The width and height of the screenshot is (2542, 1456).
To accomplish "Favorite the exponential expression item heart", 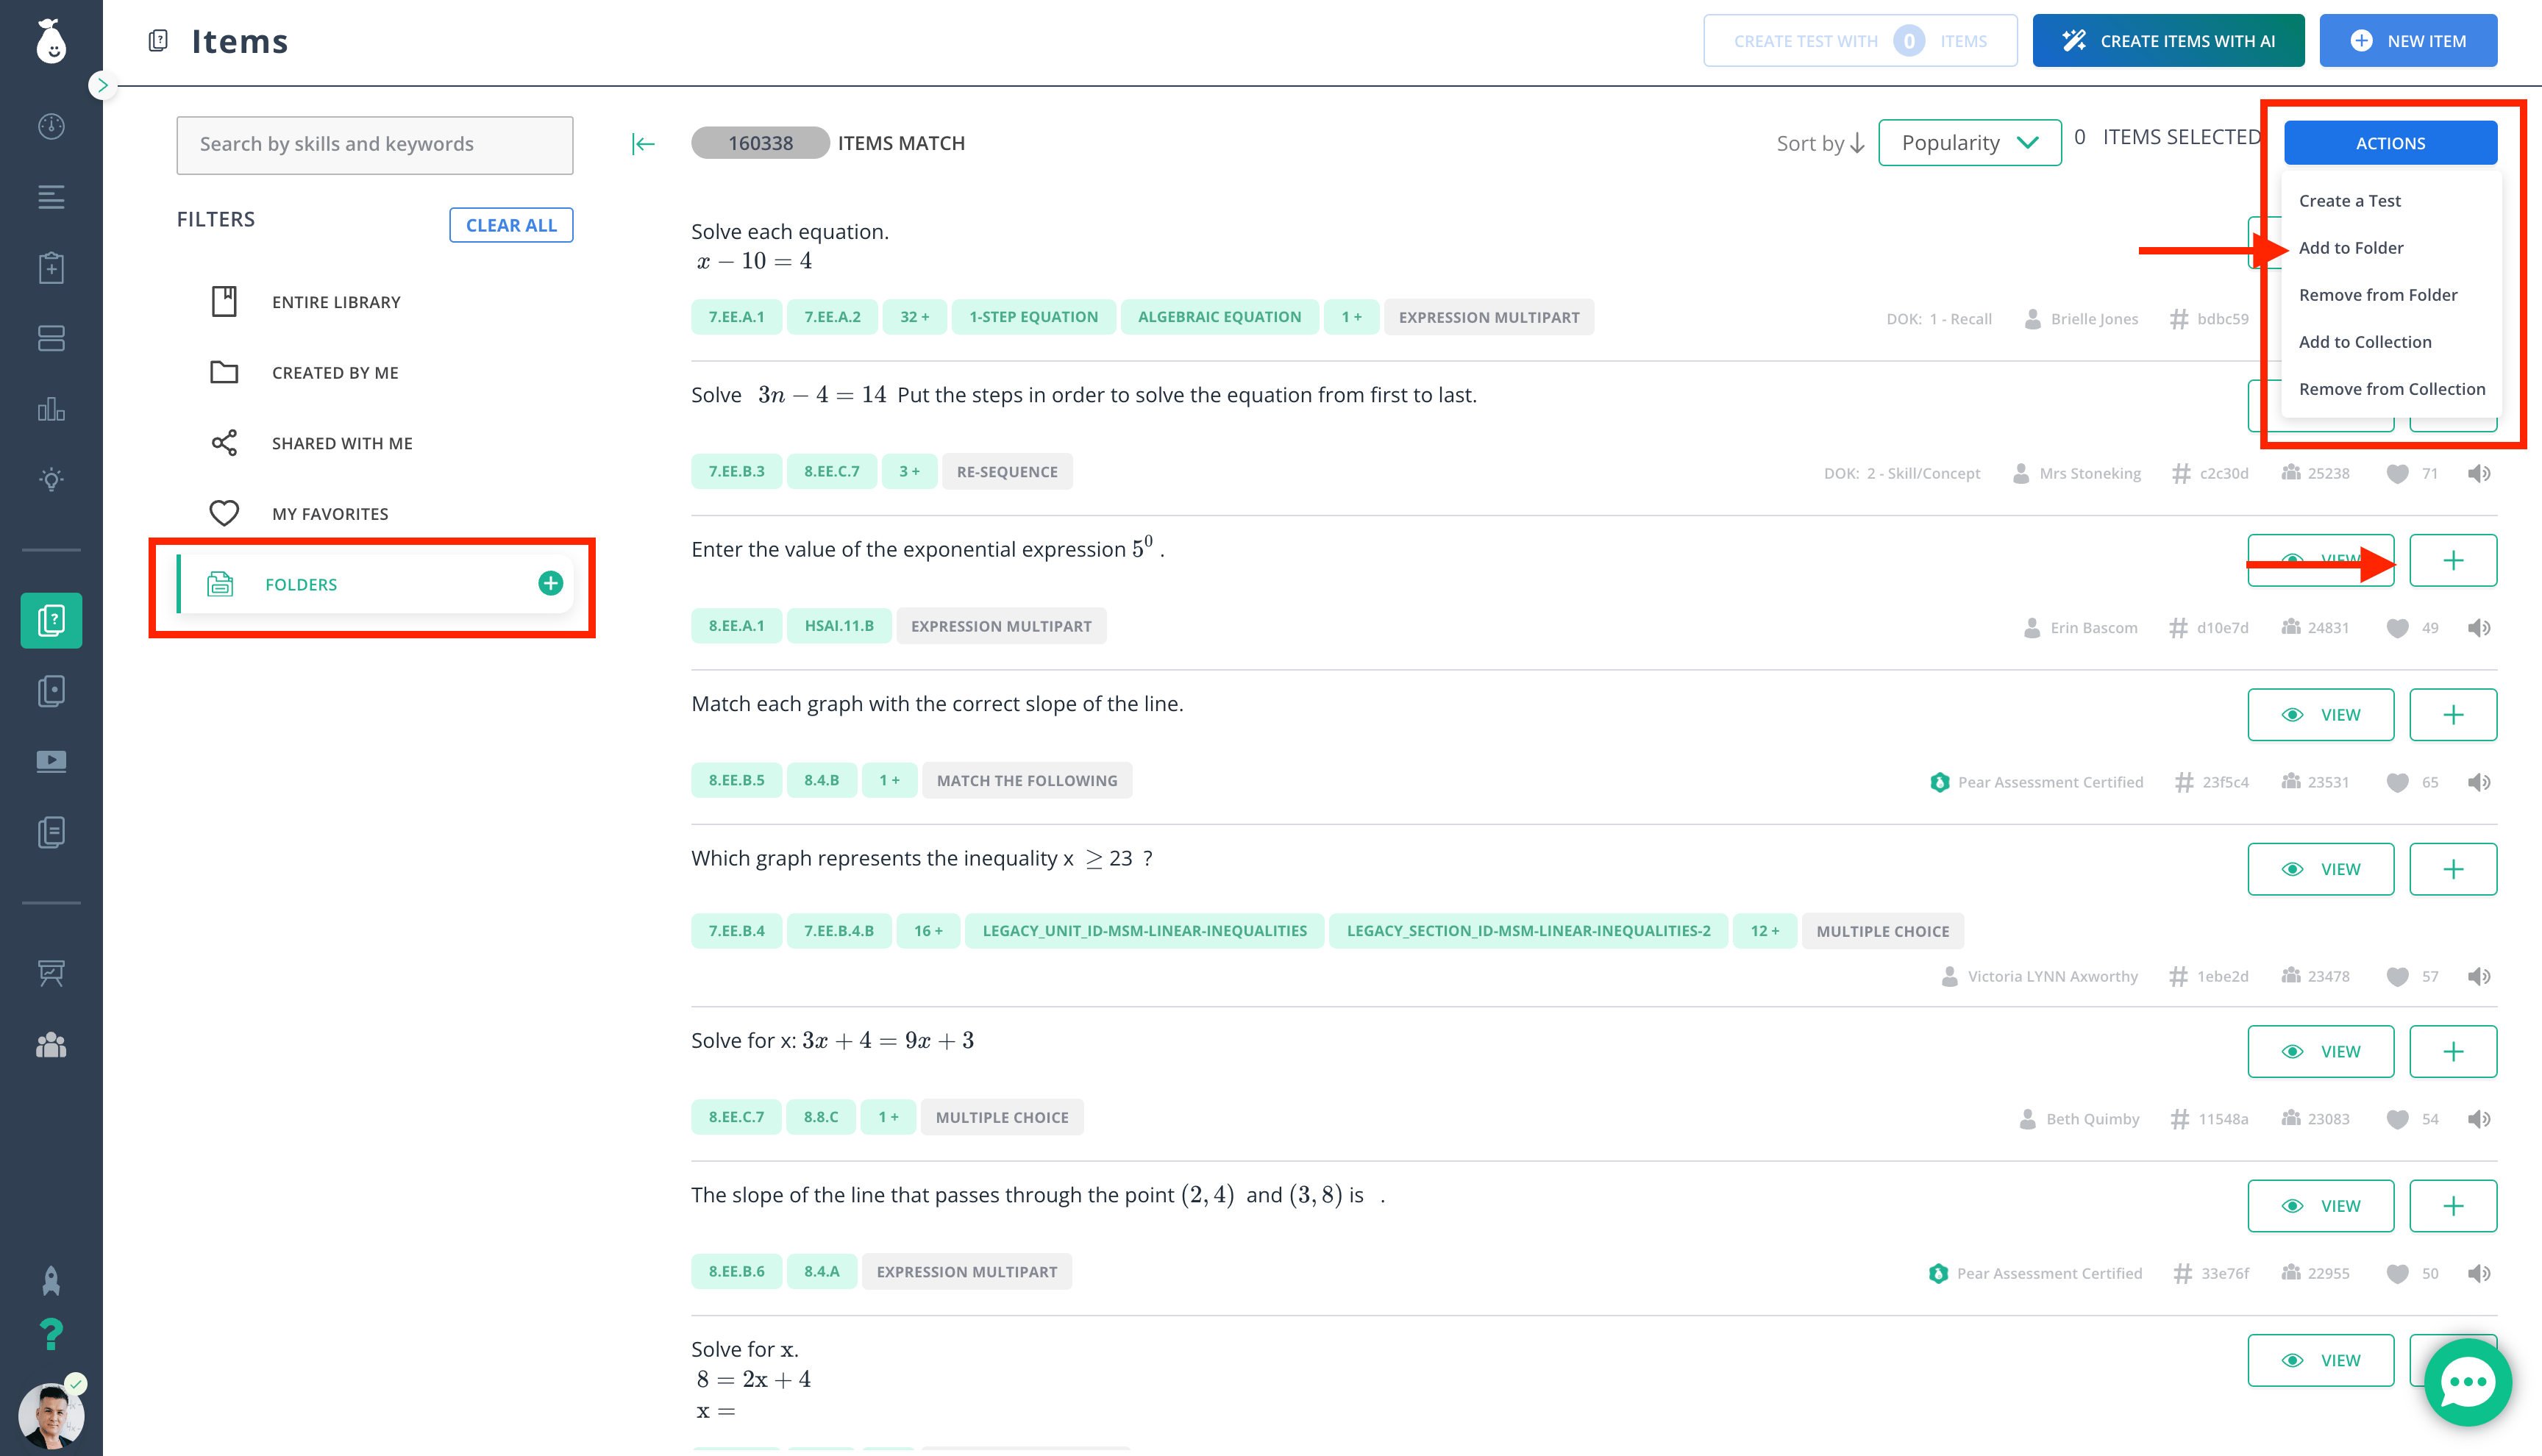I will 2397,628.
